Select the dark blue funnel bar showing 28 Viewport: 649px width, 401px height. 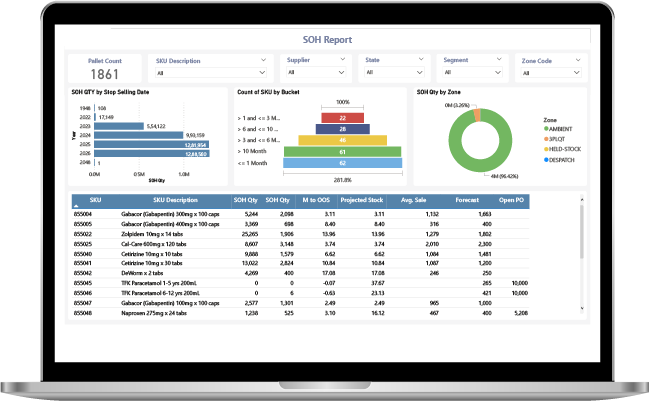pos(342,129)
